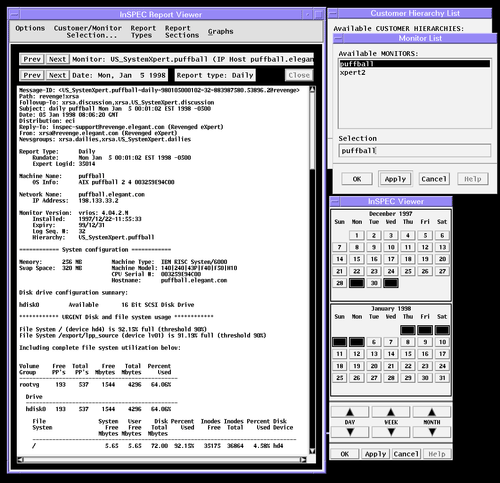Select January 31 in calendar
The height and width of the screenshot is (483, 500).
point(442,378)
